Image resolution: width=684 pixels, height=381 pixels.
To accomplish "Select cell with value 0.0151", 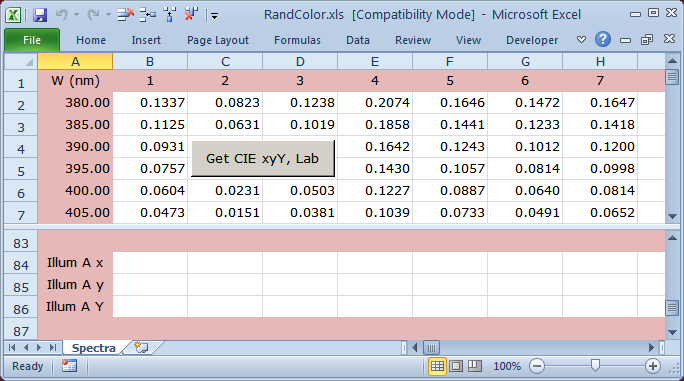I will pos(225,213).
